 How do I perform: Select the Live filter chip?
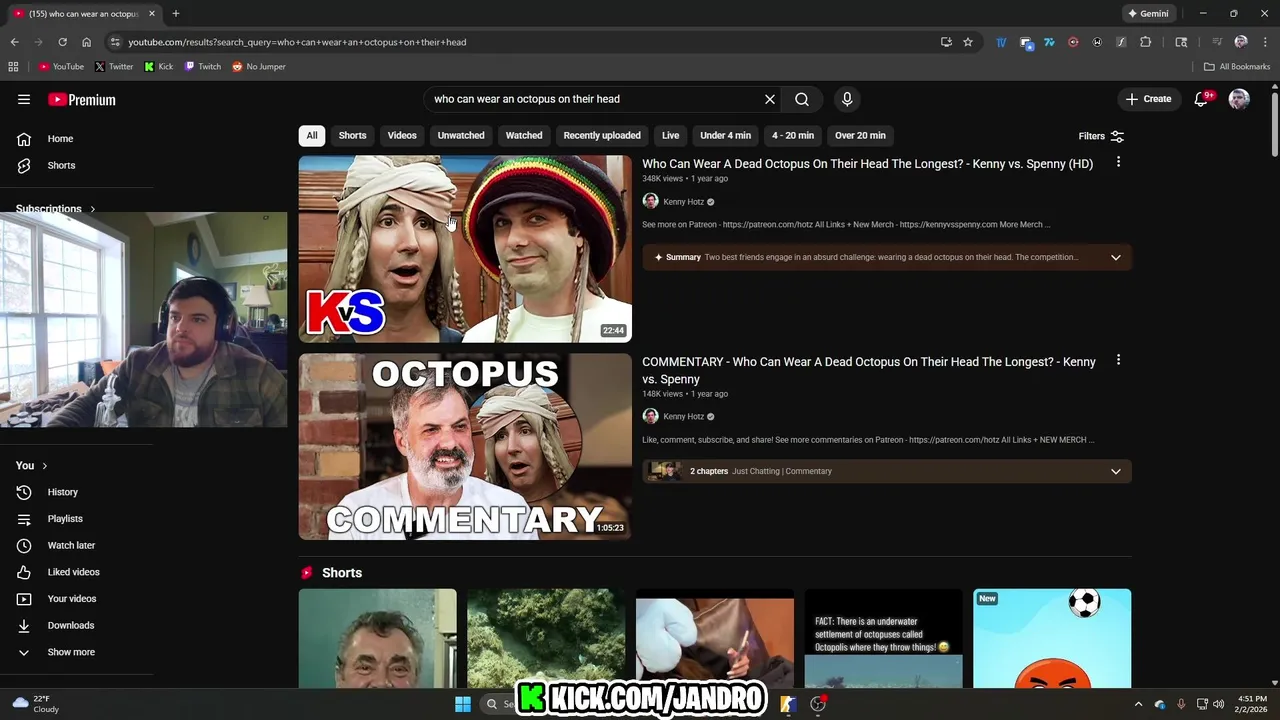click(x=670, y=135)
